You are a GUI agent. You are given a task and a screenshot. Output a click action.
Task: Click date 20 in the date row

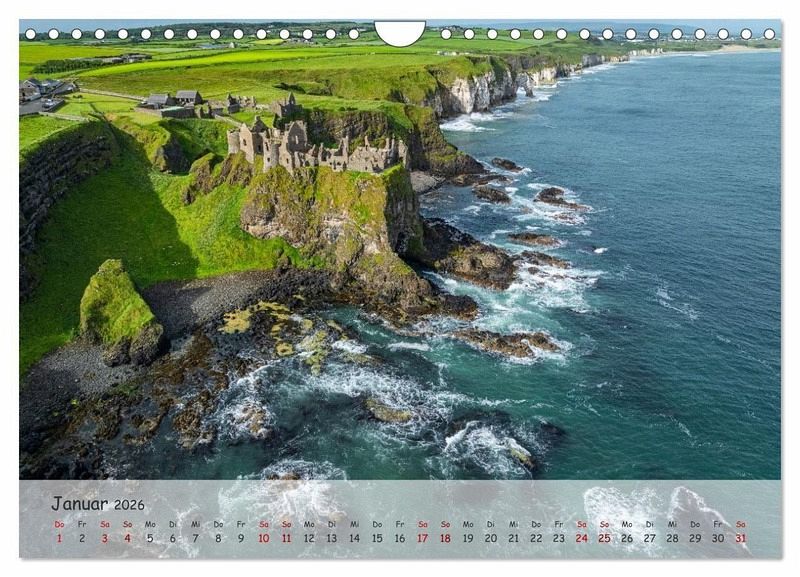point(490,538)
